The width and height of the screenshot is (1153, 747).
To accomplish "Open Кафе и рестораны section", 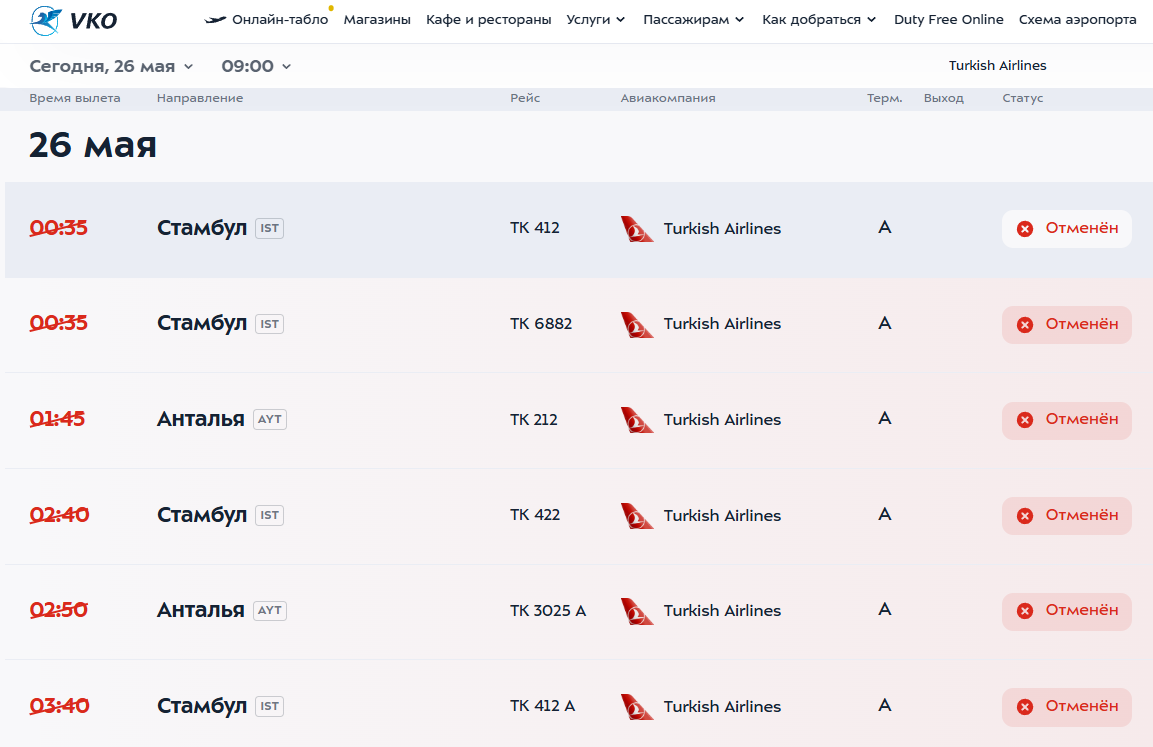I will [488, 20].
